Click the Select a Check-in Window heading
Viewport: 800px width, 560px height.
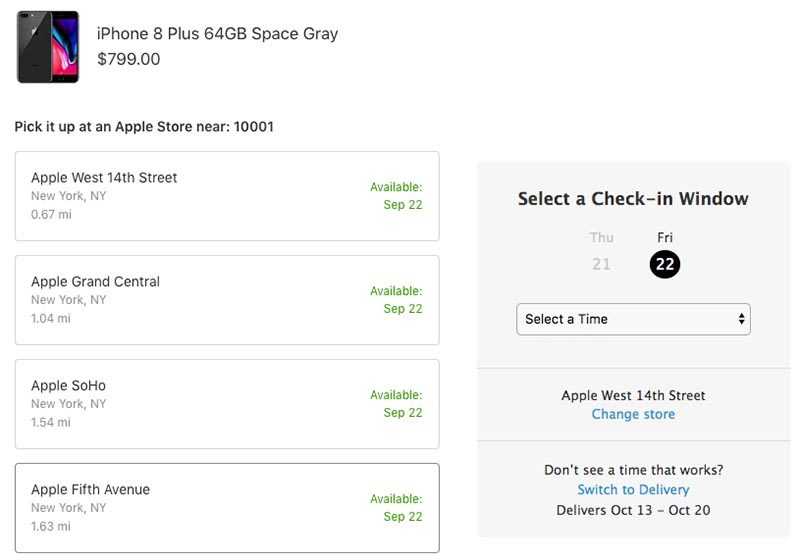(633, 198)
